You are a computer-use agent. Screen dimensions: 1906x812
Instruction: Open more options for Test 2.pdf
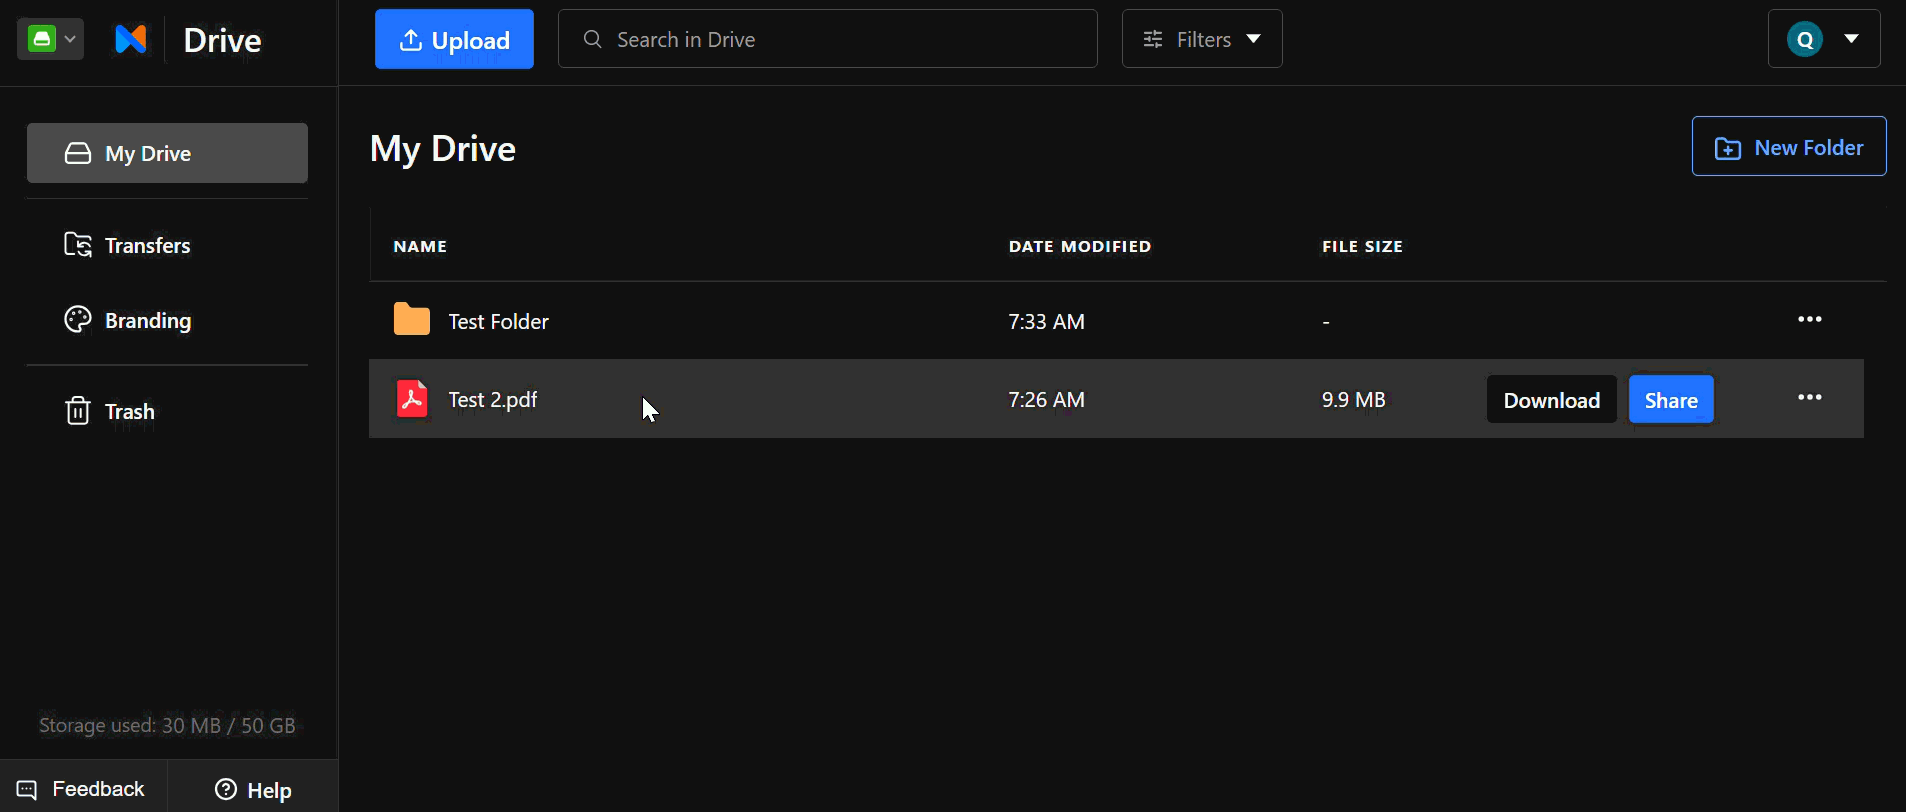tap(1809, 397)
